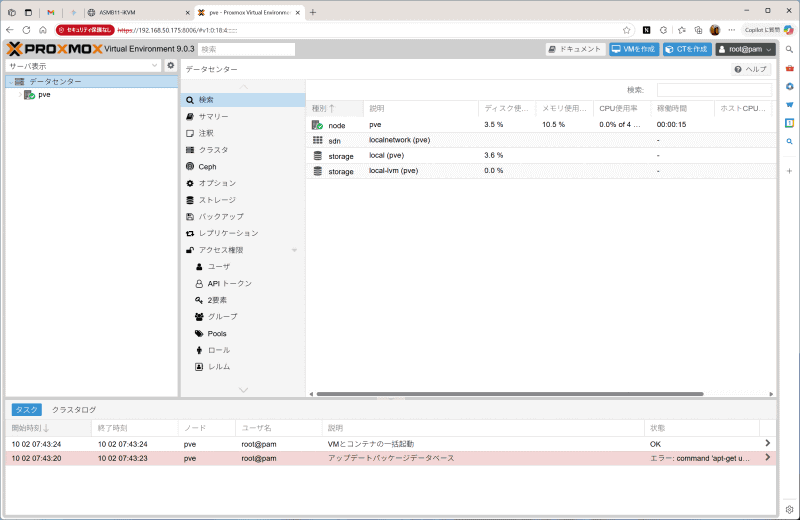Open the 注釈 notes menu item
Screen dimensions: 800x520
click(243, 133)
